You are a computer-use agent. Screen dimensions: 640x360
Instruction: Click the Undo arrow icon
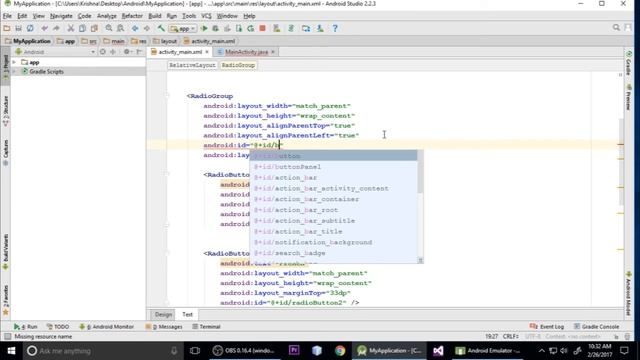point(44,28)
